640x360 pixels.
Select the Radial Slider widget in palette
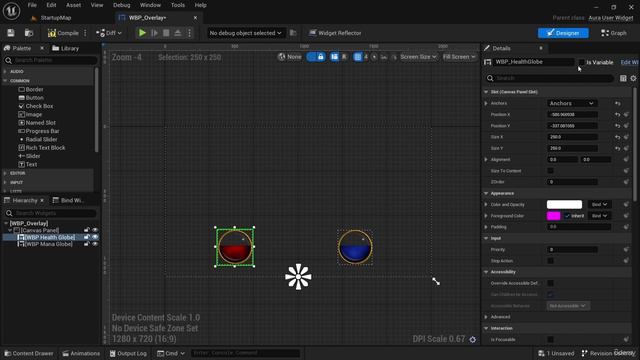[38, 140]
